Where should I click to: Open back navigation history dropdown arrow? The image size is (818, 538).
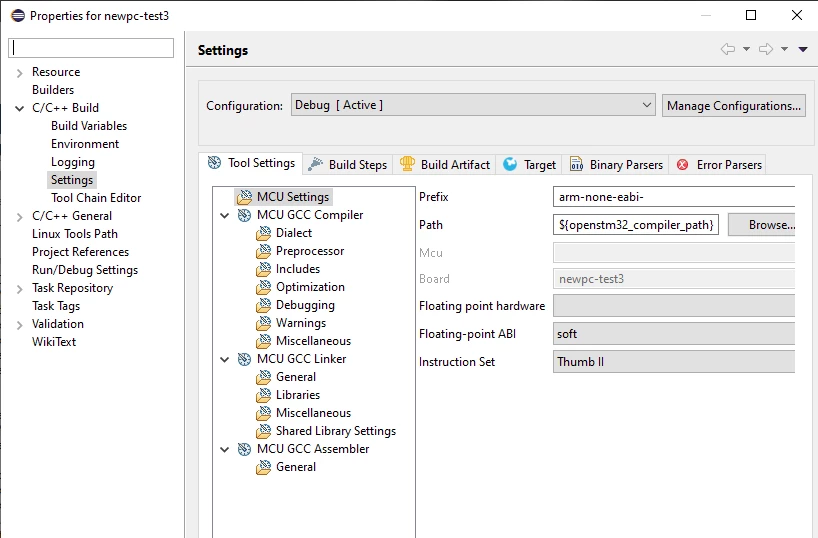(x=746, y=50)
